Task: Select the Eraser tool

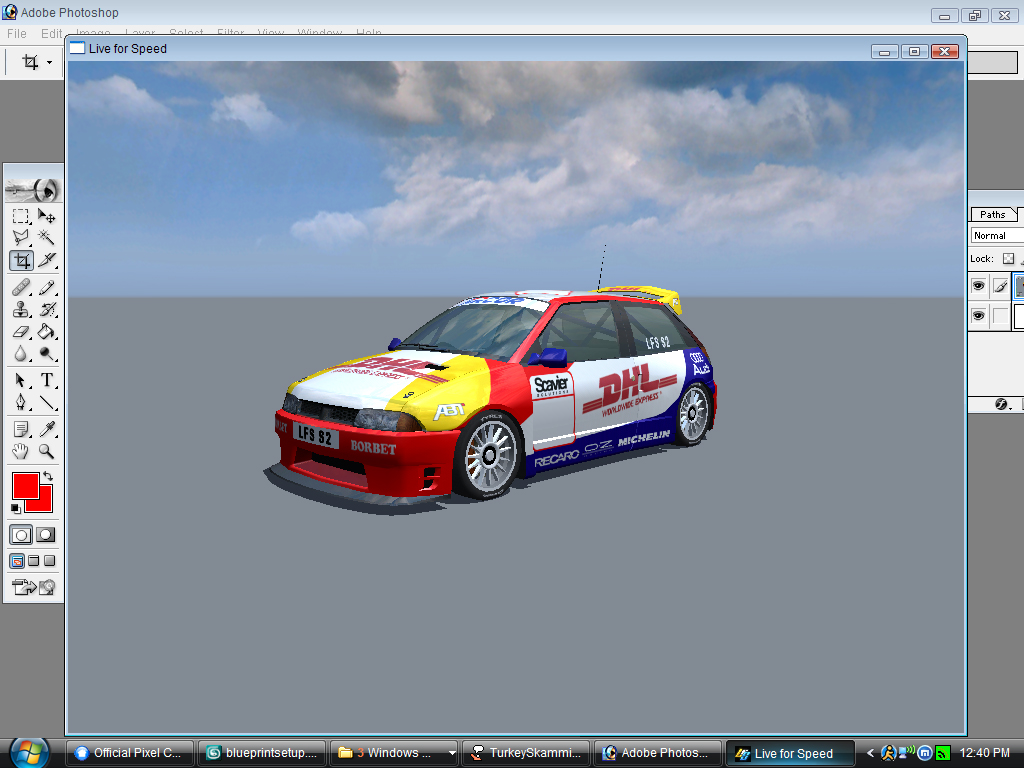Action: (20, 332)
